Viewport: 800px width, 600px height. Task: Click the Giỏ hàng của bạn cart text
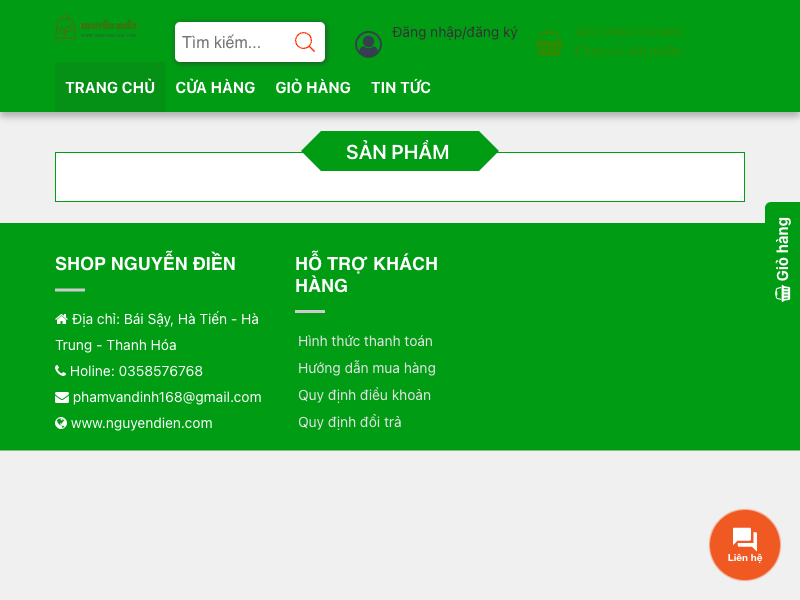[x=628, y=32]
